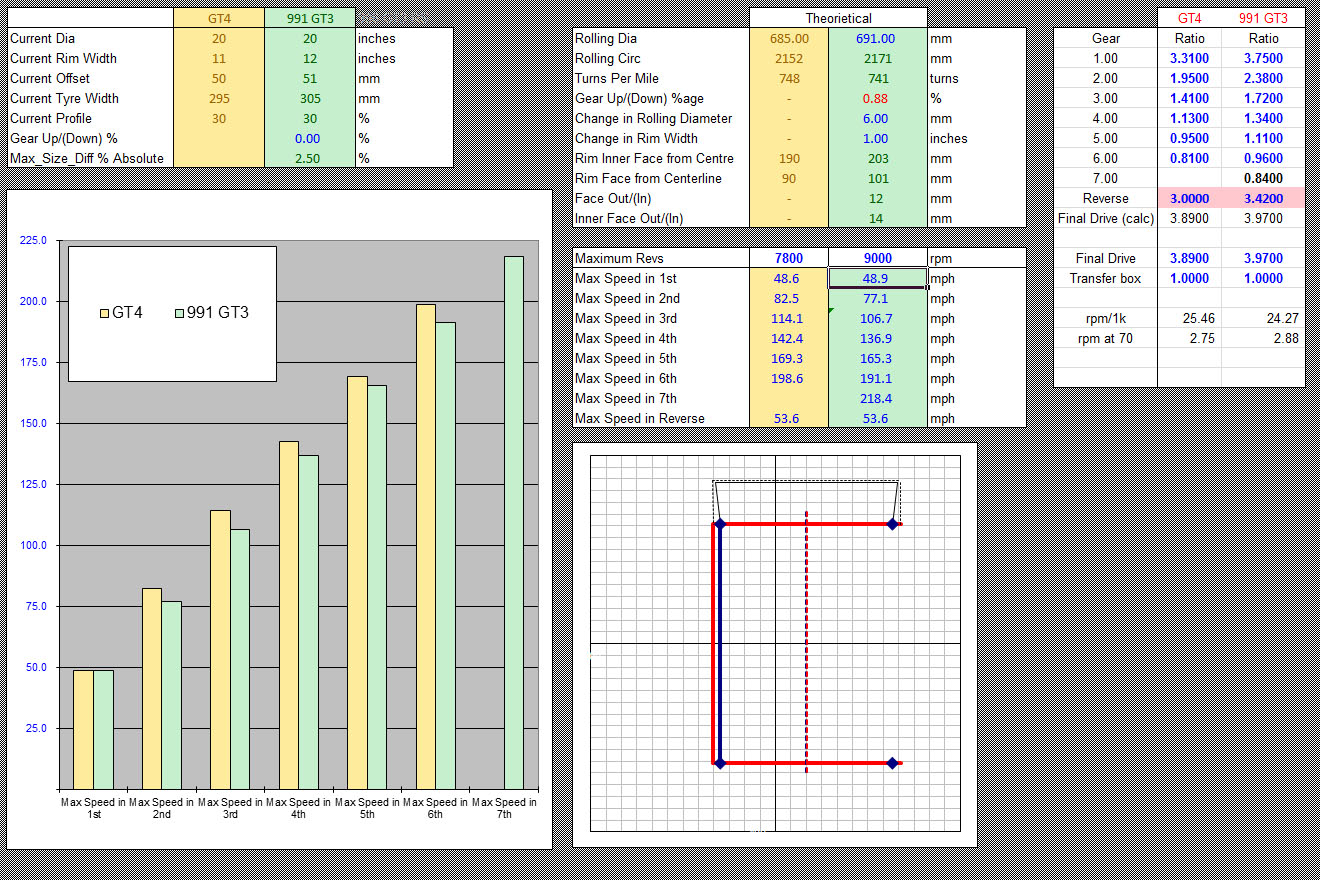Select the GT4 Current Dia cell showing 20
The height and width of the screenshot is (880, 1320).
pyautogui.click(x=219, y=39)
